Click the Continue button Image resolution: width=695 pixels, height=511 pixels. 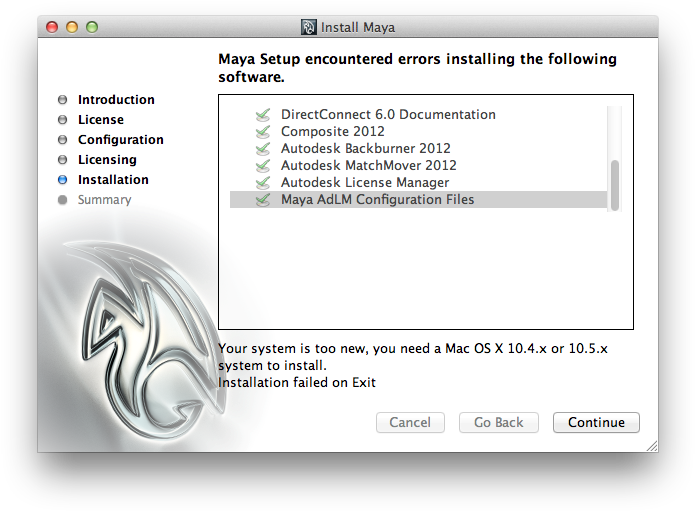click(596, 422)
